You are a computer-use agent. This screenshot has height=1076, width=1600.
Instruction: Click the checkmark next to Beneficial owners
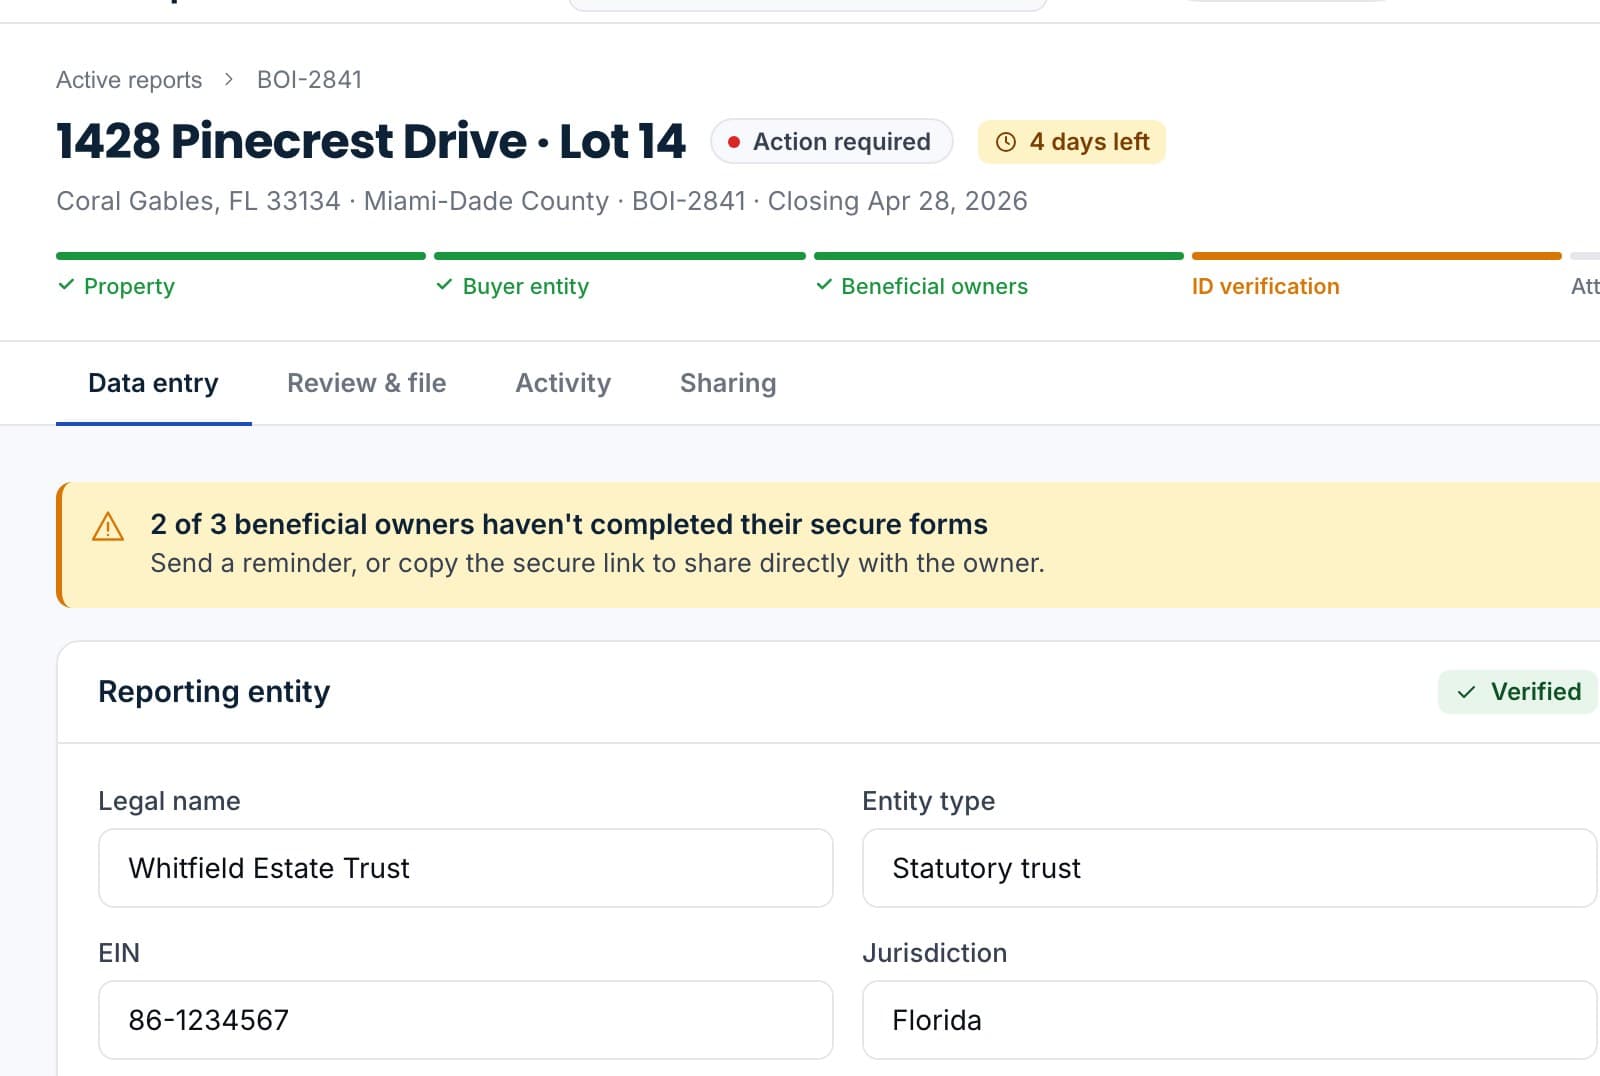pyautogui.click(x=824, y=285)
